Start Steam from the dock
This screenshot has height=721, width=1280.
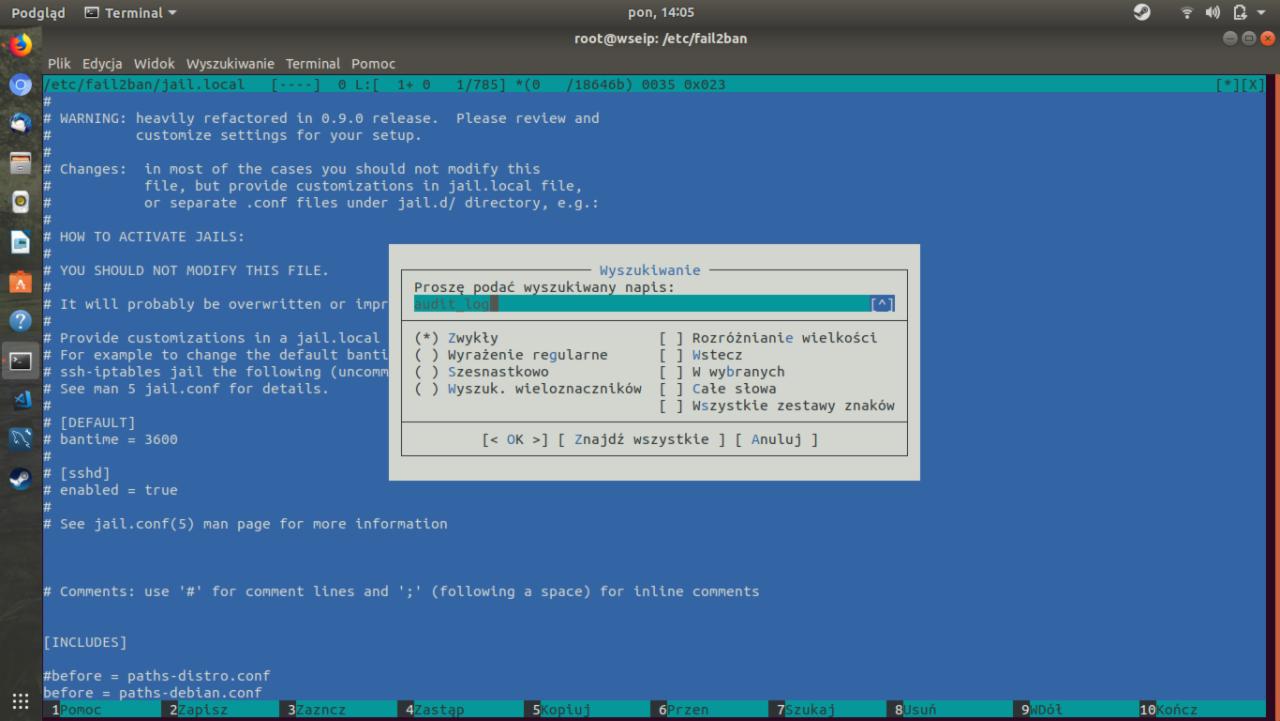tap(19, 478)
